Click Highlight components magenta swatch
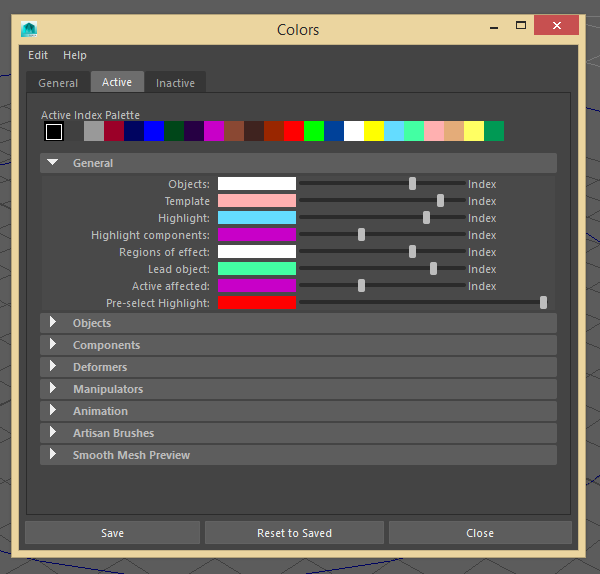This screenshot has height=574, width=600. [x=257, y=235]
